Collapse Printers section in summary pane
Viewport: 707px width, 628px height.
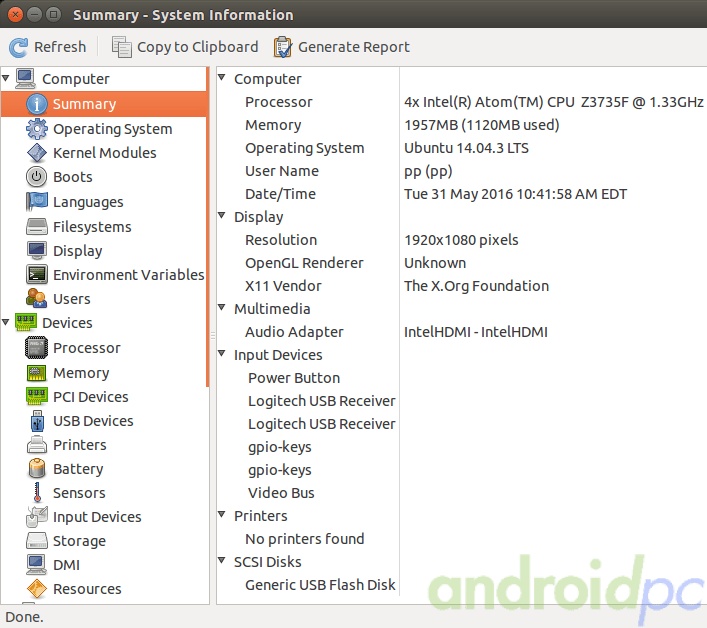[x=221, y=514]
